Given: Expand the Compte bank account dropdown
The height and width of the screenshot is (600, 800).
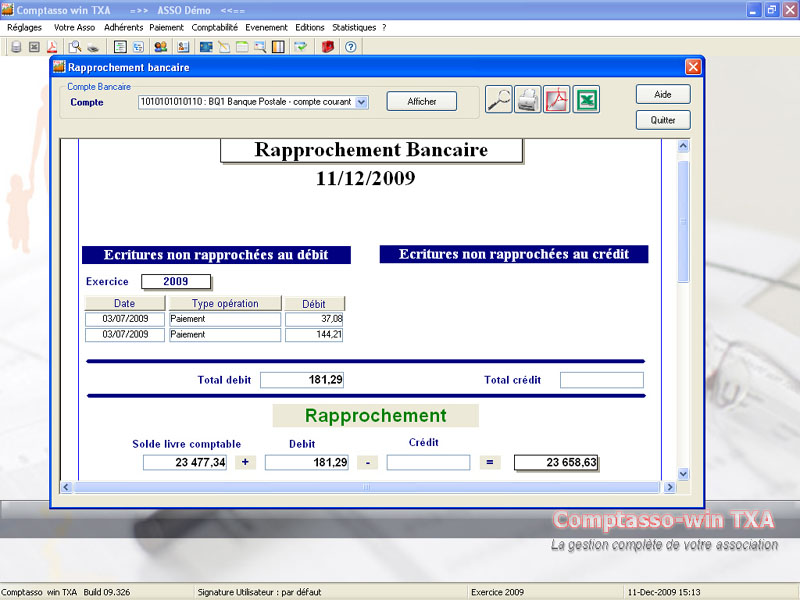Looking at the screenshot, I should point(361,102).
